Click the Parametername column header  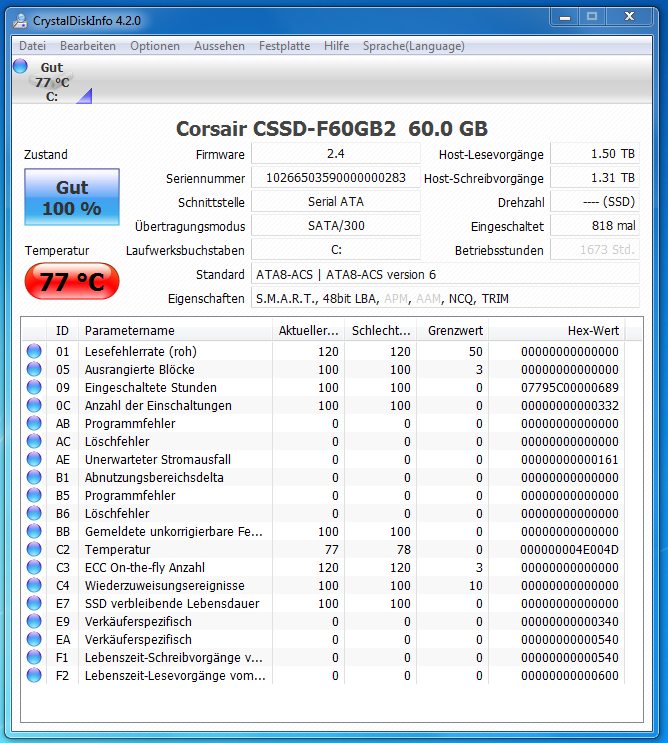tap(175, 330)
